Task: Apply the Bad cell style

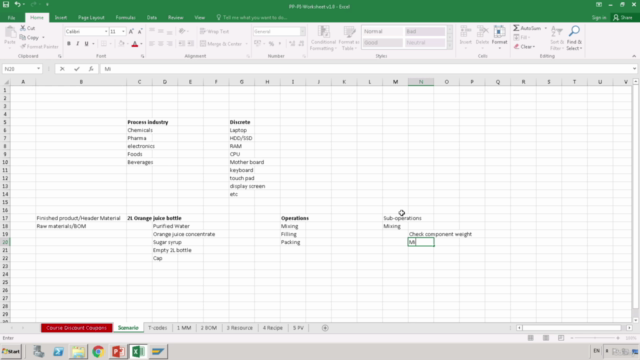Action: pos(424,31)
